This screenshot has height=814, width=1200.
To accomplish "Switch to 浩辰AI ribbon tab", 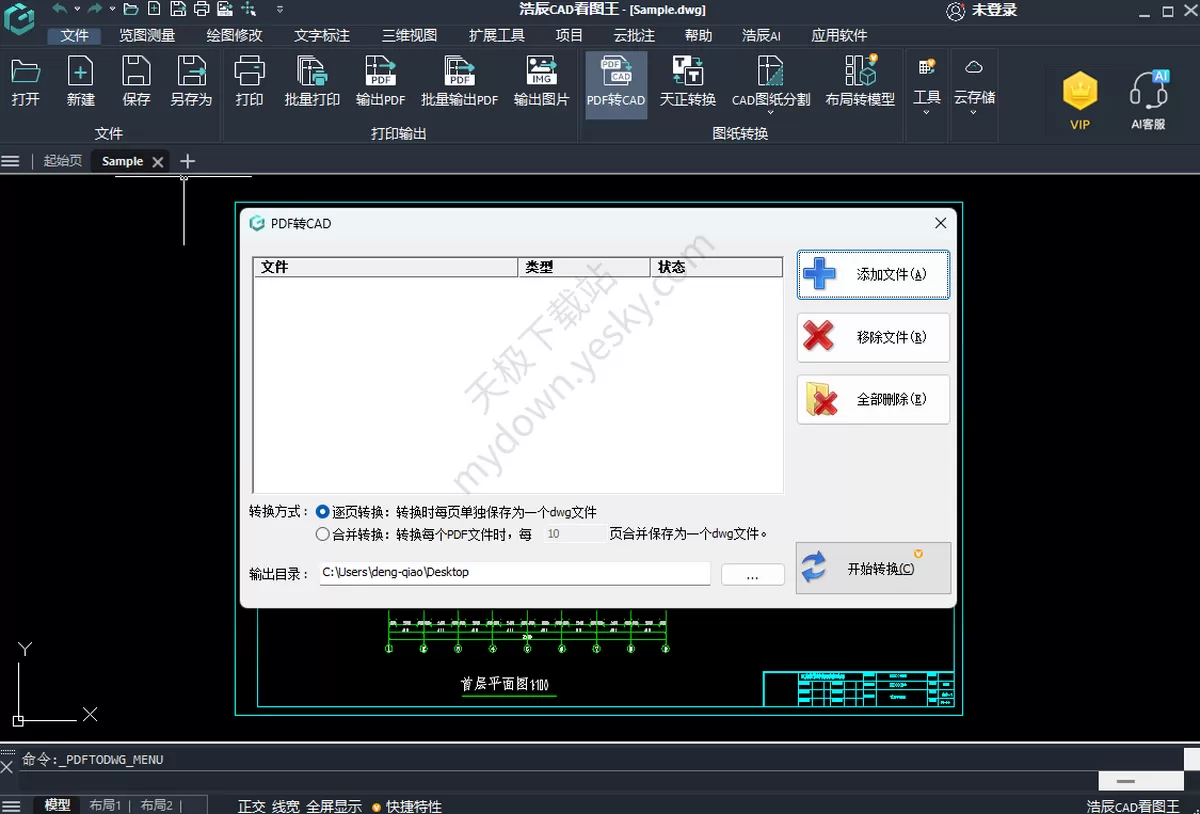I will click(761, 35).
